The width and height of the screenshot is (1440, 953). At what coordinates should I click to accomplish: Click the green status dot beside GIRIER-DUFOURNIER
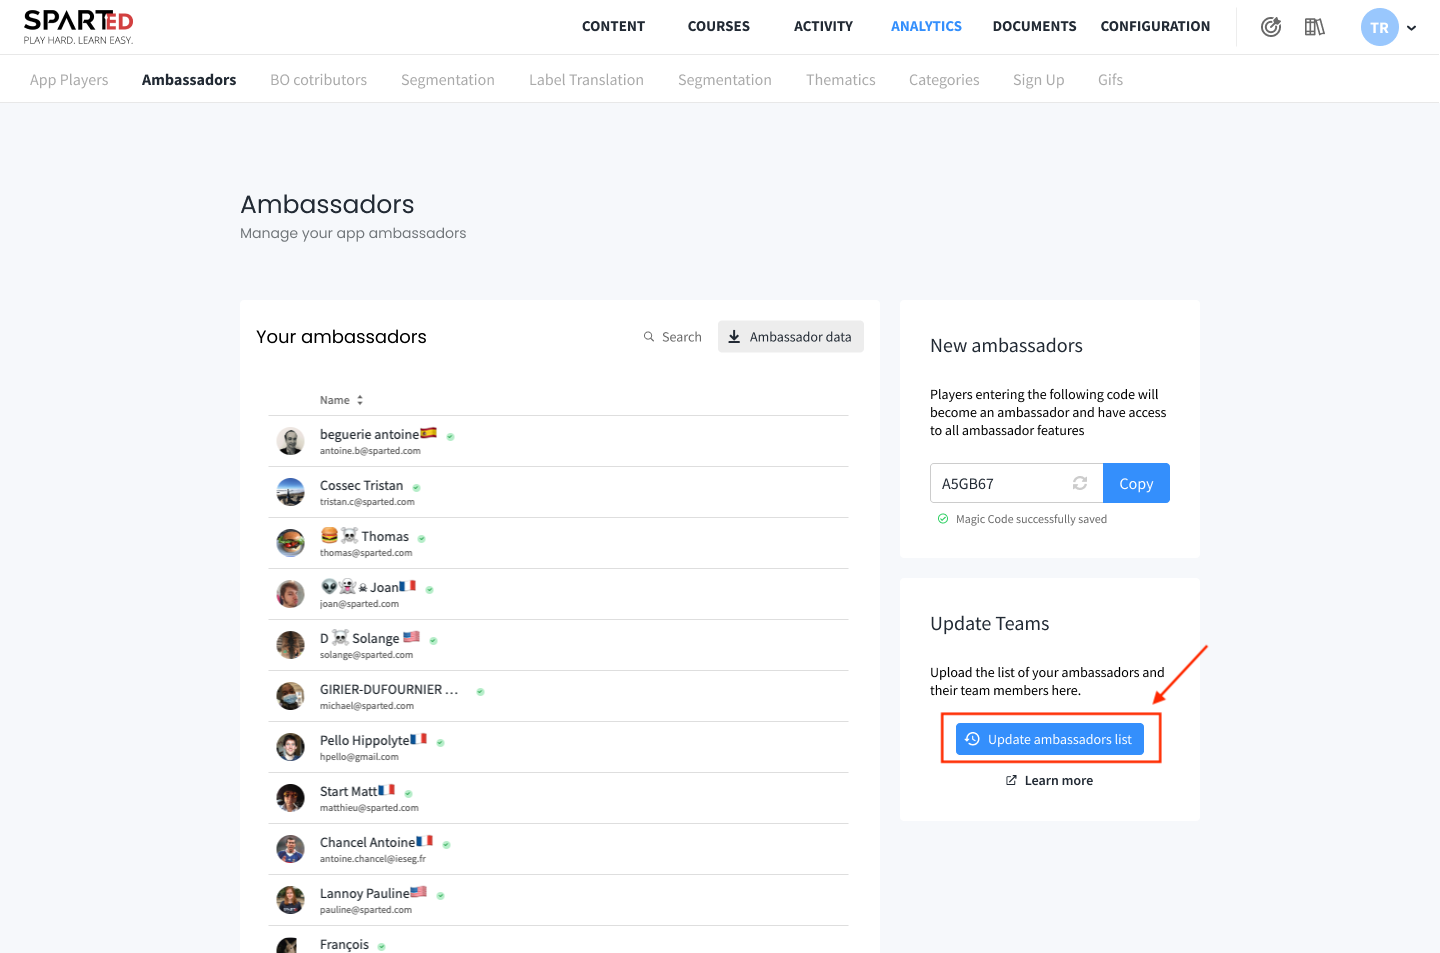(480, 692)
